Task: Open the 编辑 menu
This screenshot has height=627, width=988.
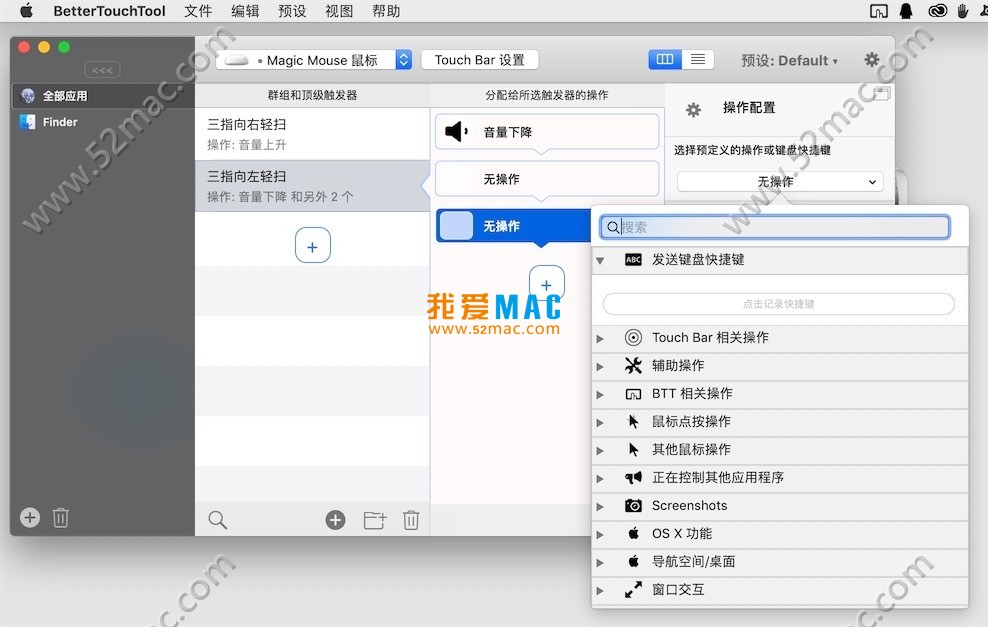Action: 245,11
